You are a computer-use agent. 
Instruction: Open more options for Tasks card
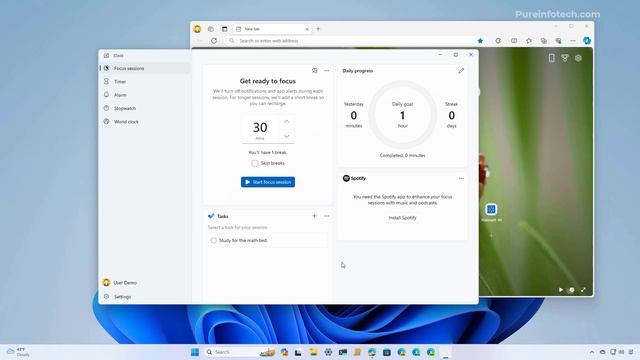[327, 216]
